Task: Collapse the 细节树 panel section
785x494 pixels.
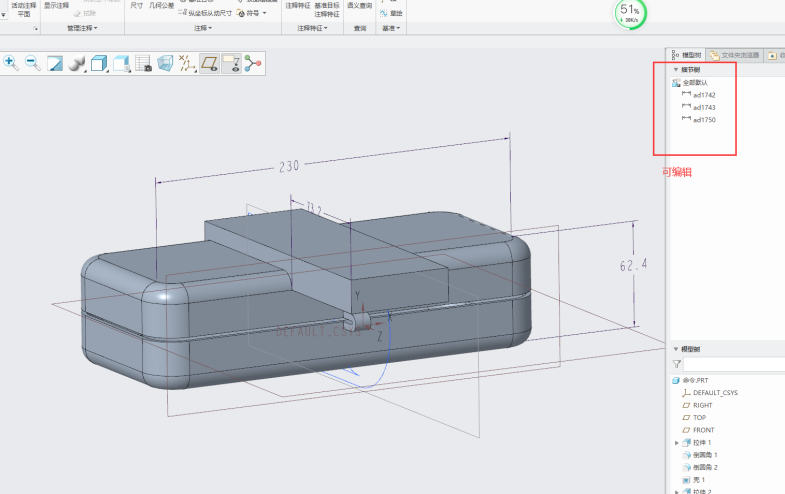Action: (x=676, y=69)
